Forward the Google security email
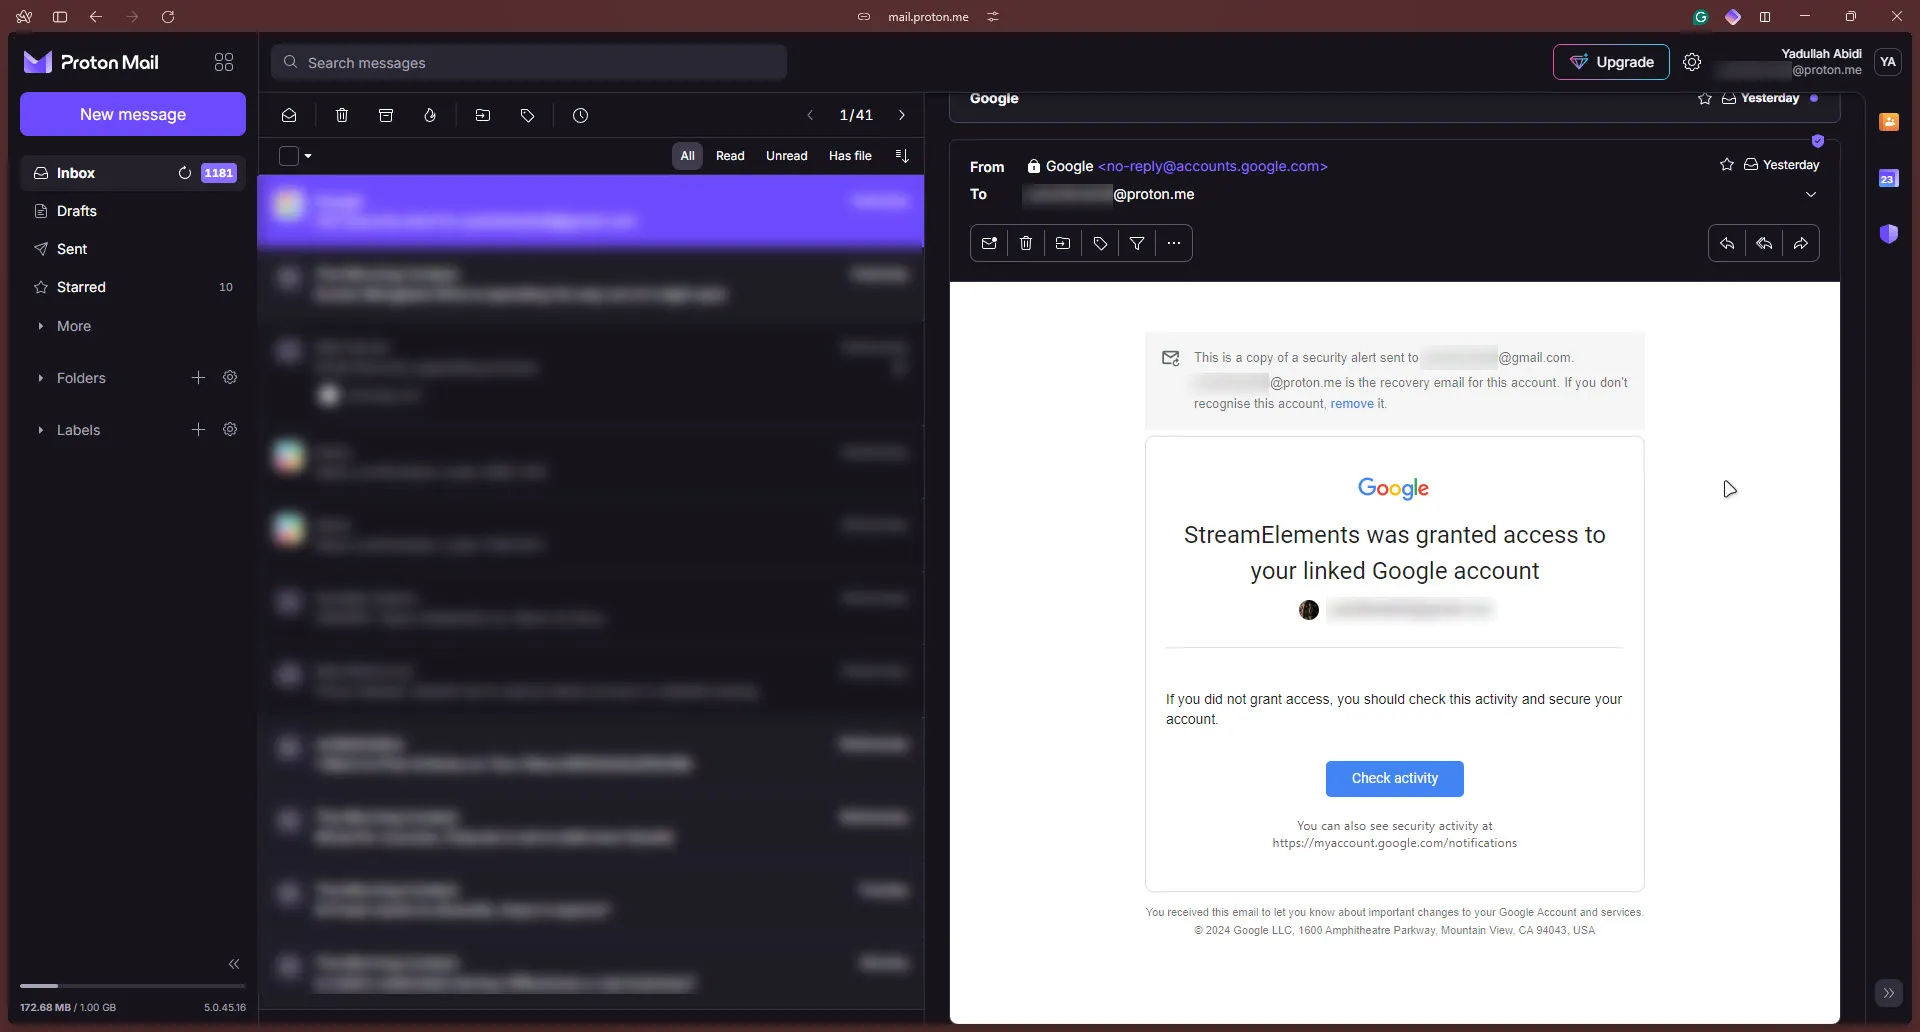This screenshot has height=1032, width=1920. (1801, 243)
